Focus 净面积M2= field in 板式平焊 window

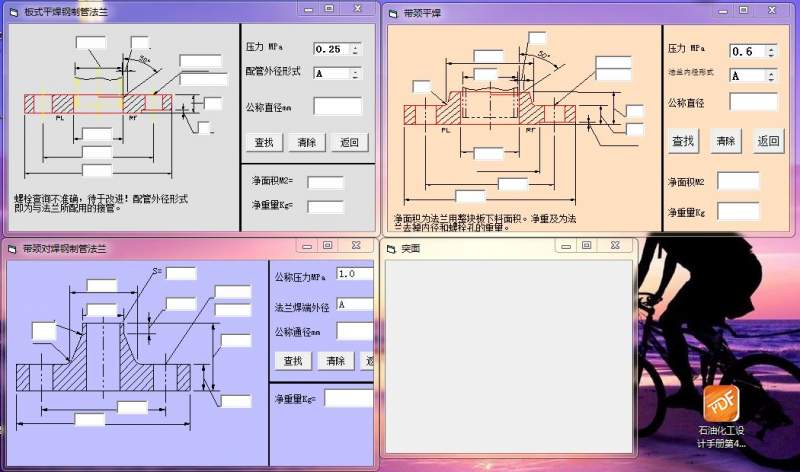coord(326,183)
